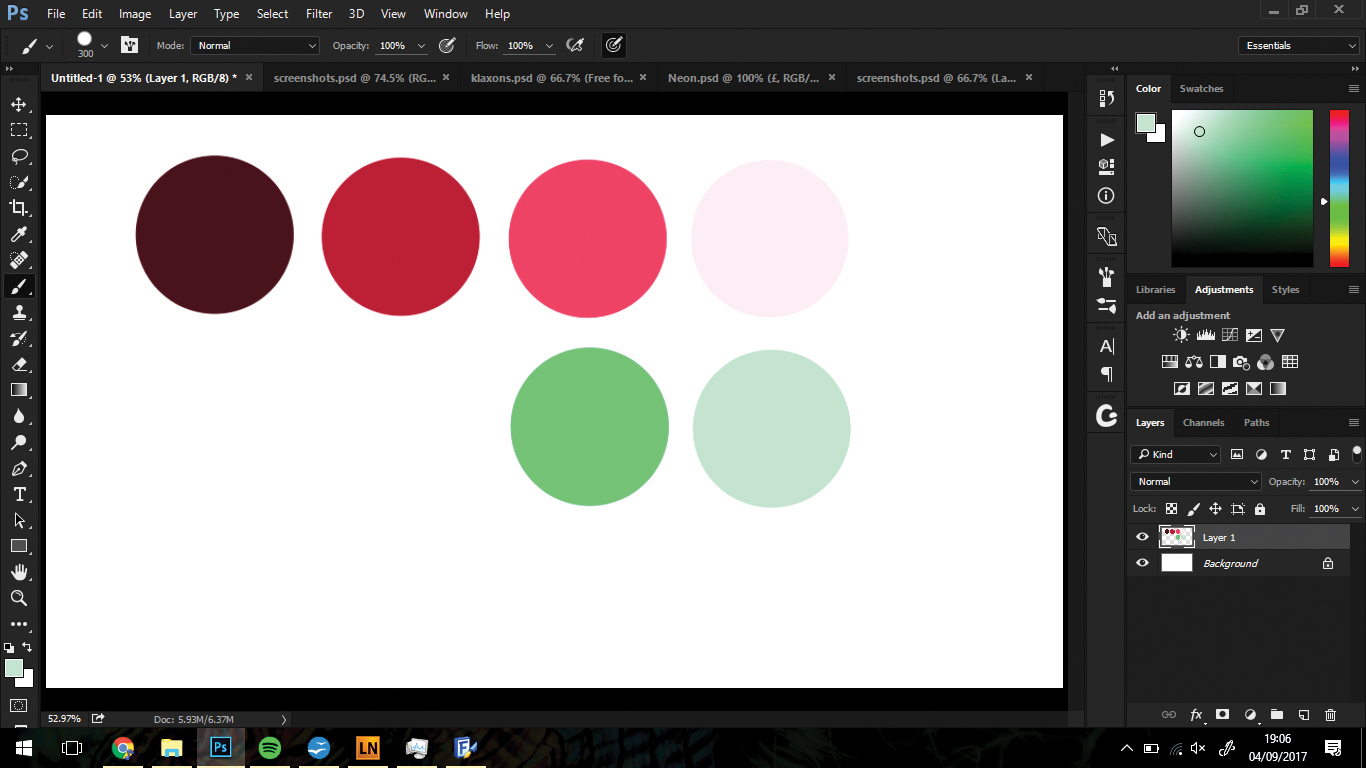This screenshot has width=1366, height=768.
Task: Select the Layer 1 thumbnail
Action: (1177, 537)
